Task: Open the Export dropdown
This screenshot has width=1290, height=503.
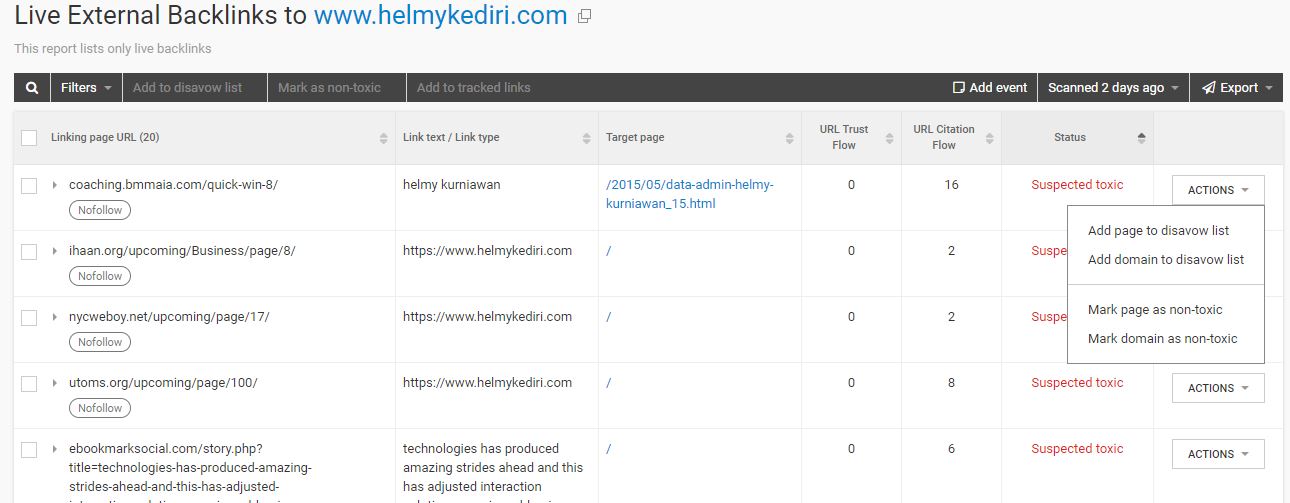Action: 1237,88
